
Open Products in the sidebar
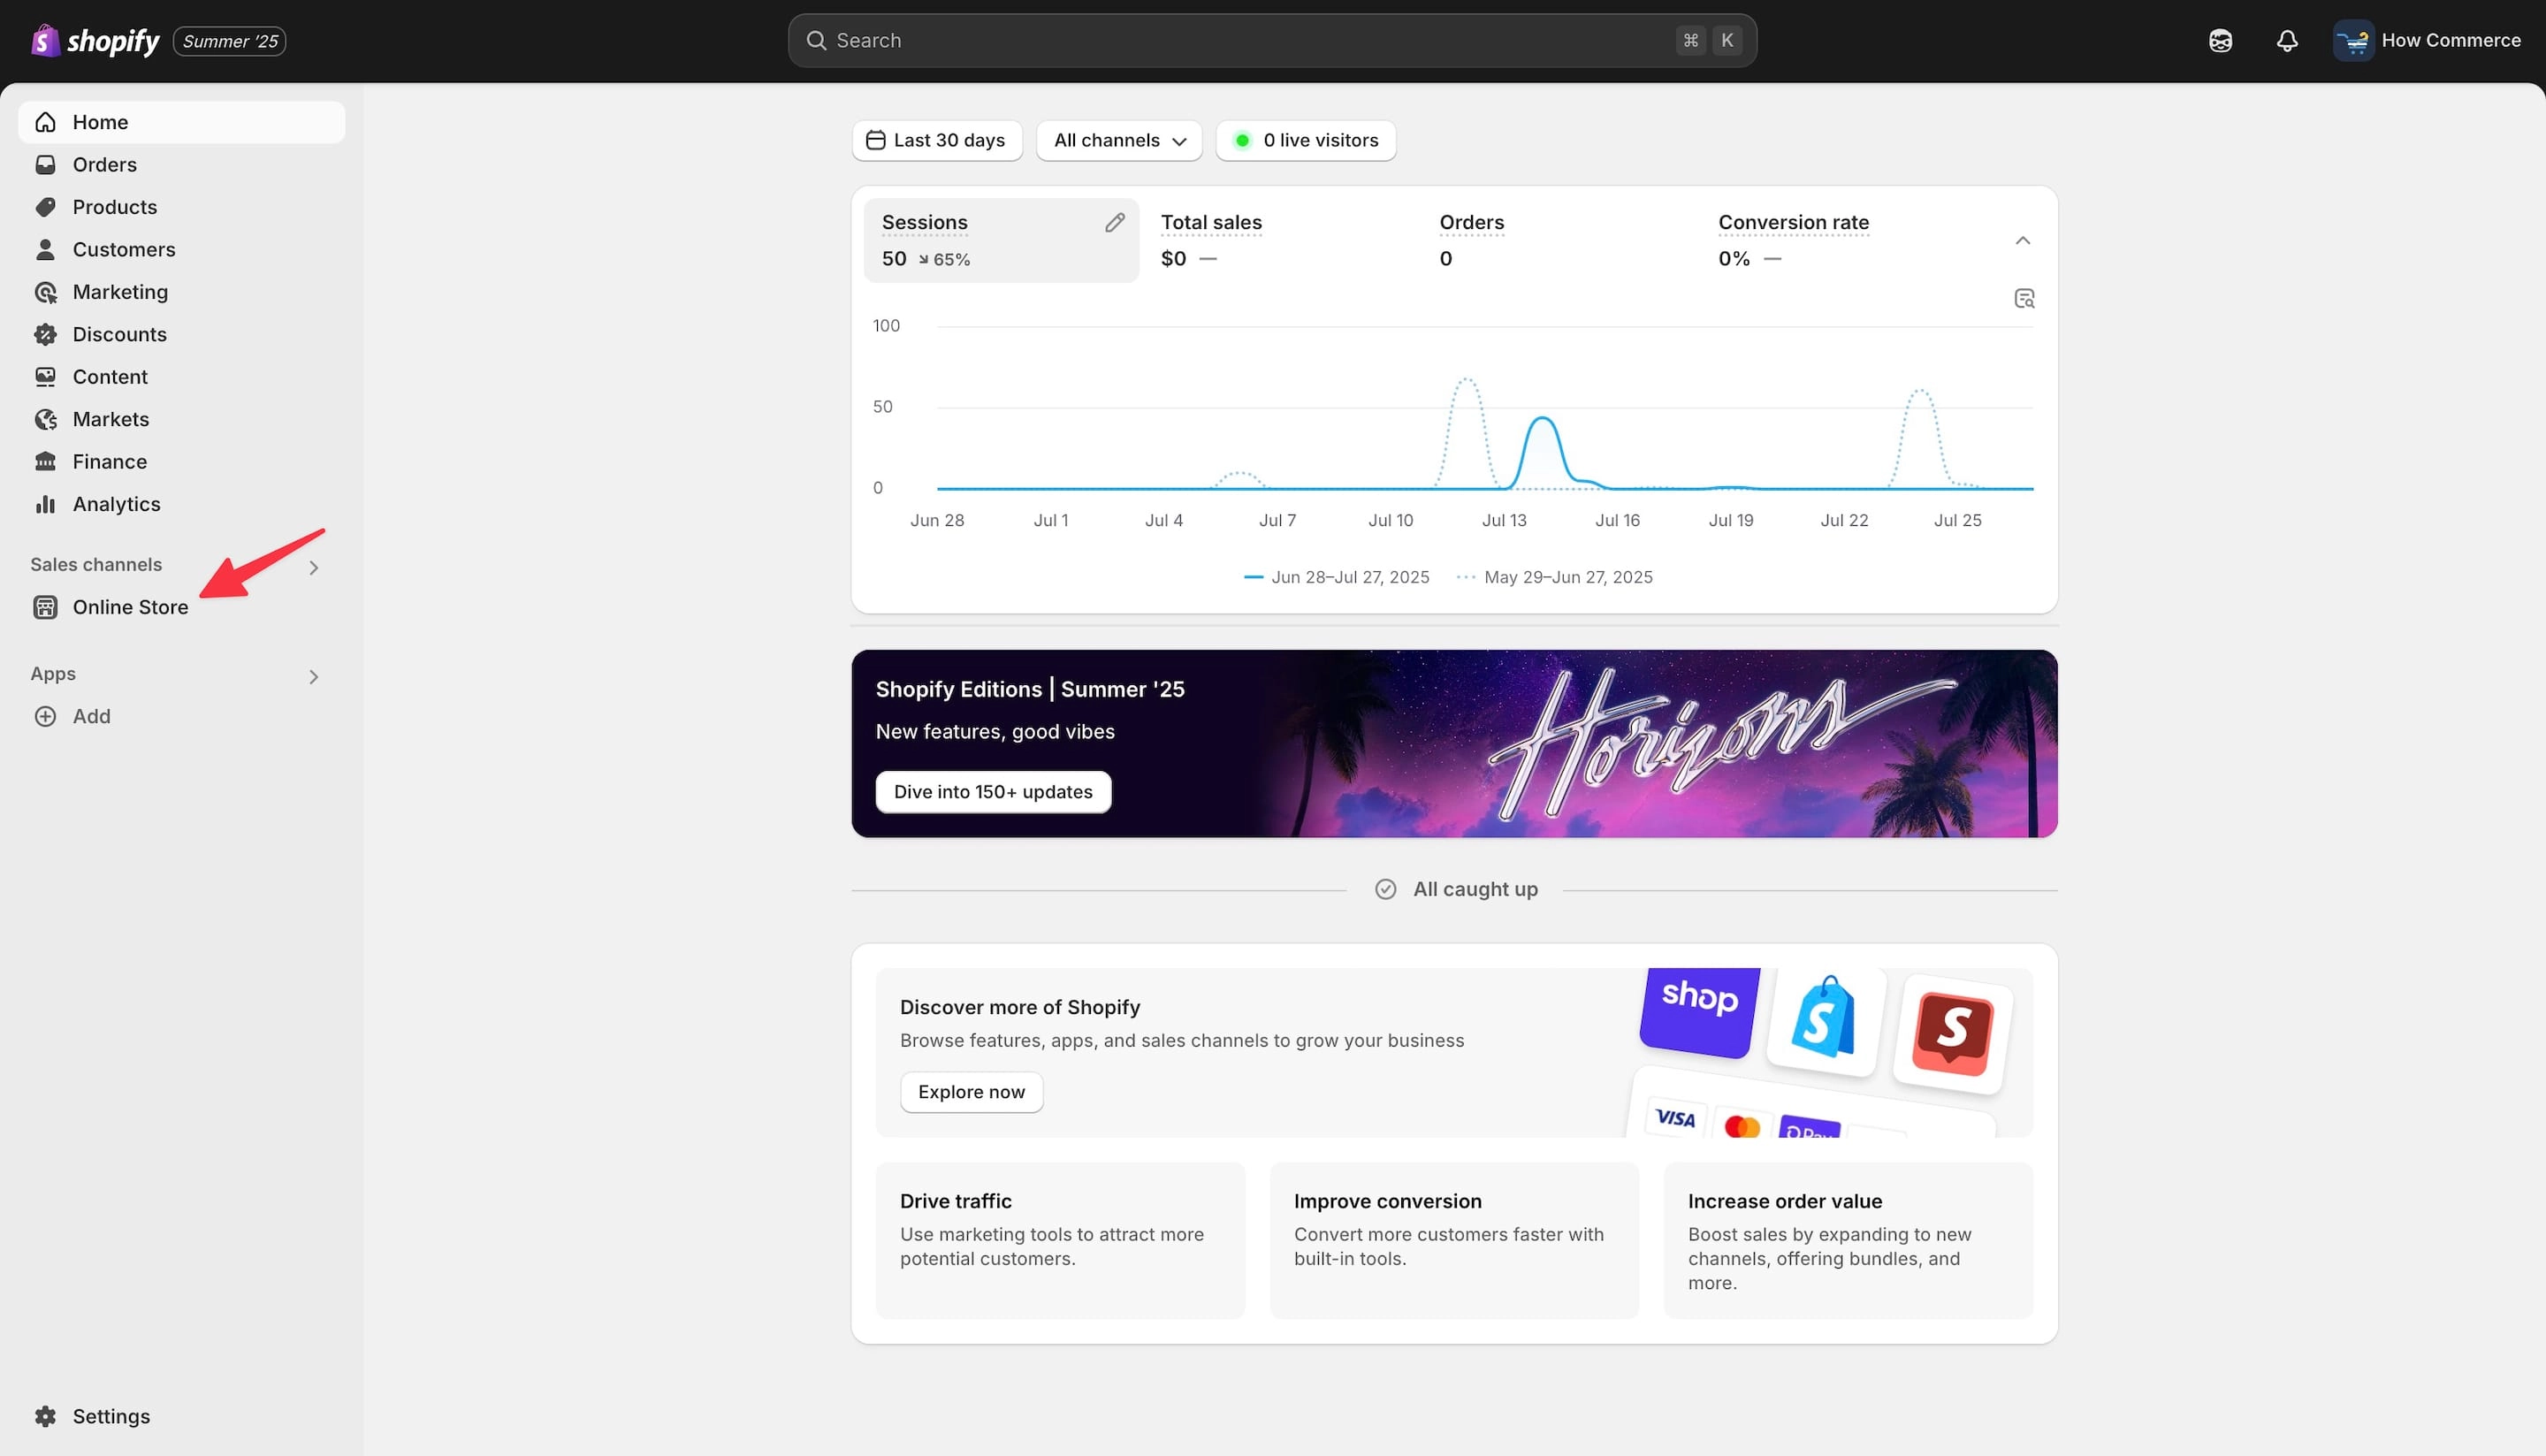click(x=182, y=207)
